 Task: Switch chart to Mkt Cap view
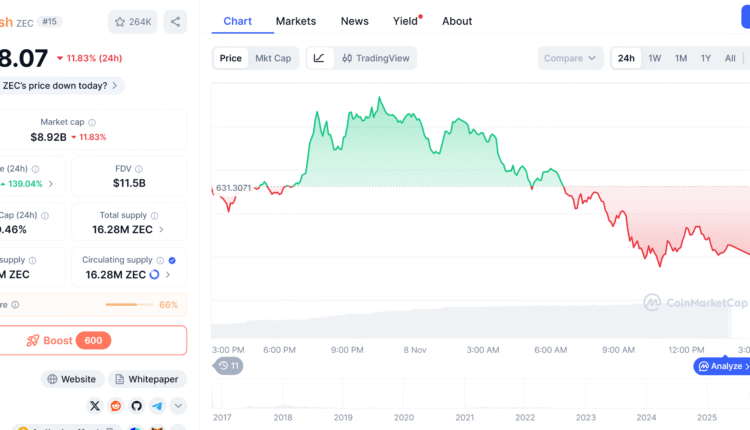coord(273,58)
